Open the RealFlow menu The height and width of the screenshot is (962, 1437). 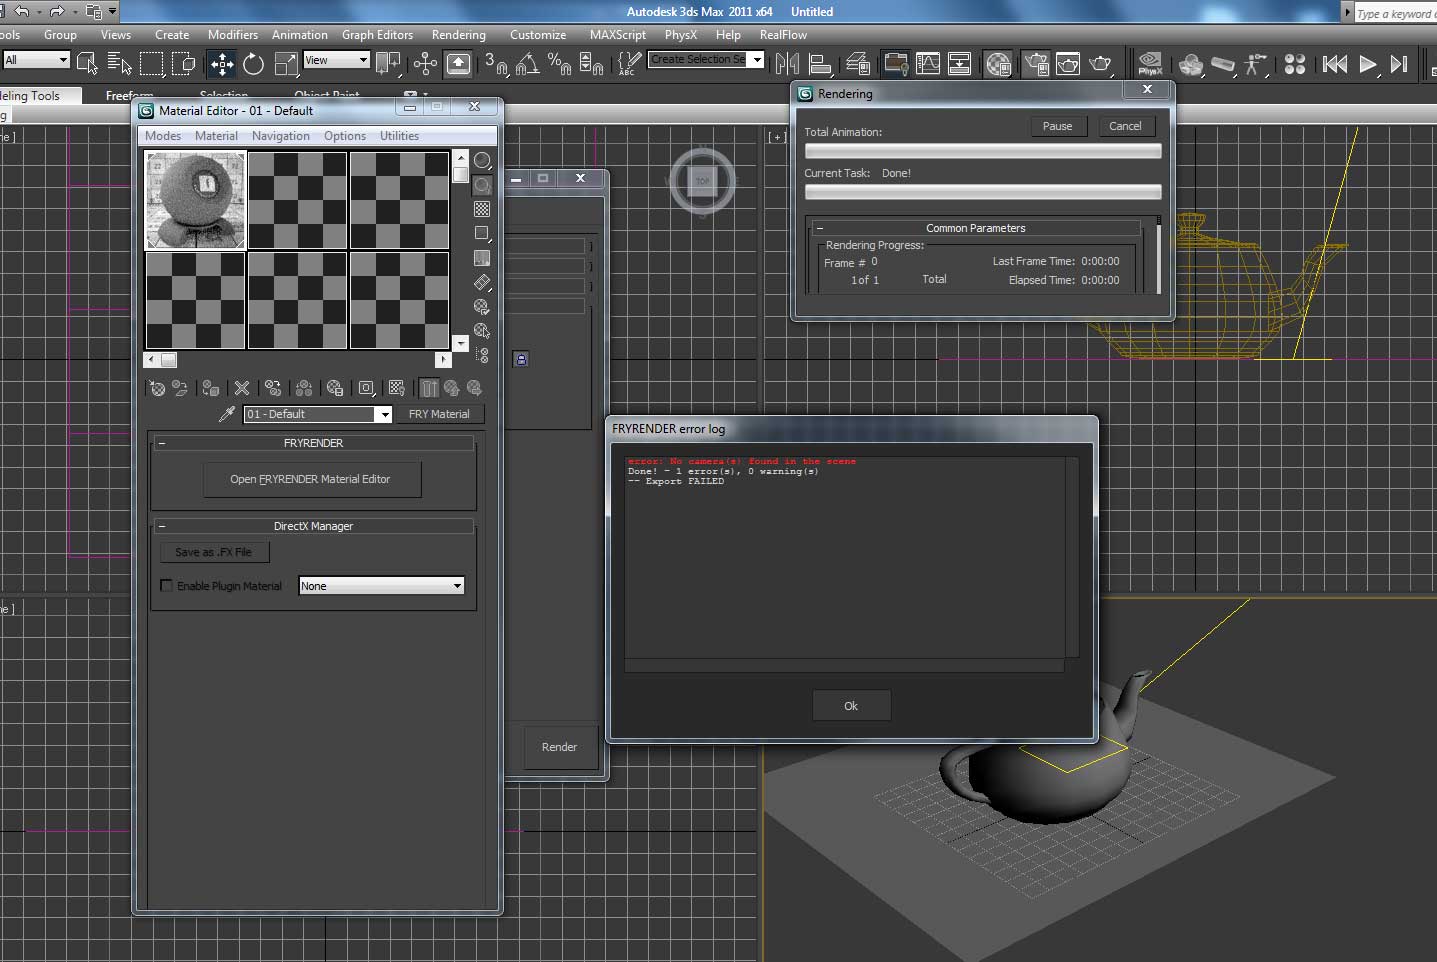click(x=783, y=35)
